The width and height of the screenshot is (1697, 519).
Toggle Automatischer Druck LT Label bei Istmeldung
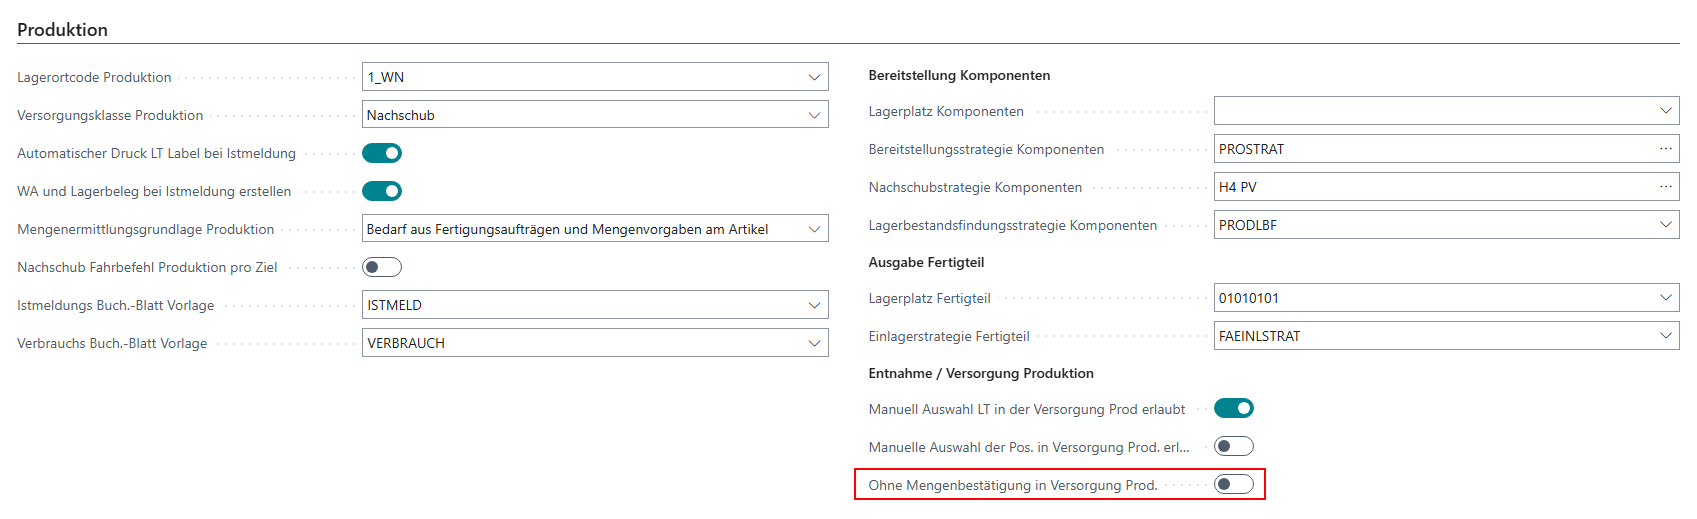[x=382, y=153]
